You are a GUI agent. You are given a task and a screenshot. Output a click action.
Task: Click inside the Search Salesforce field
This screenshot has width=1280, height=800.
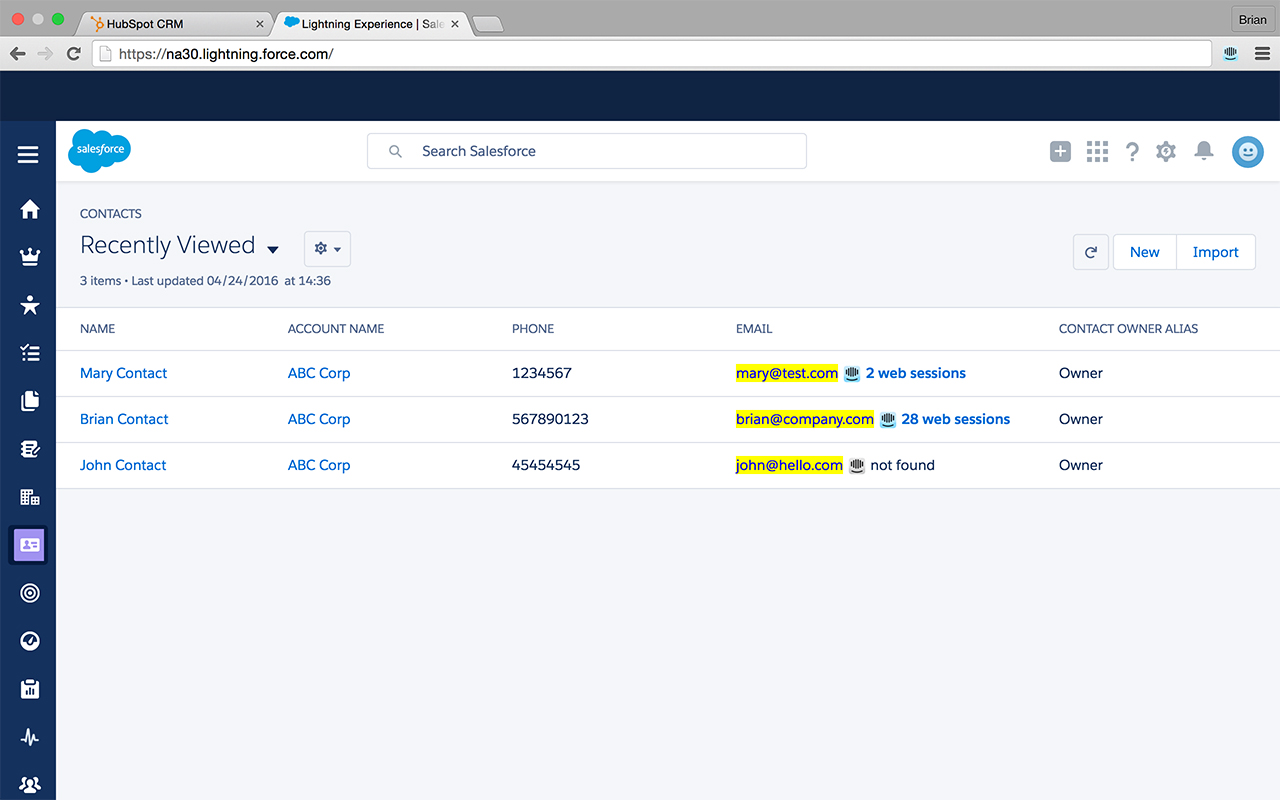click(586, 151)
